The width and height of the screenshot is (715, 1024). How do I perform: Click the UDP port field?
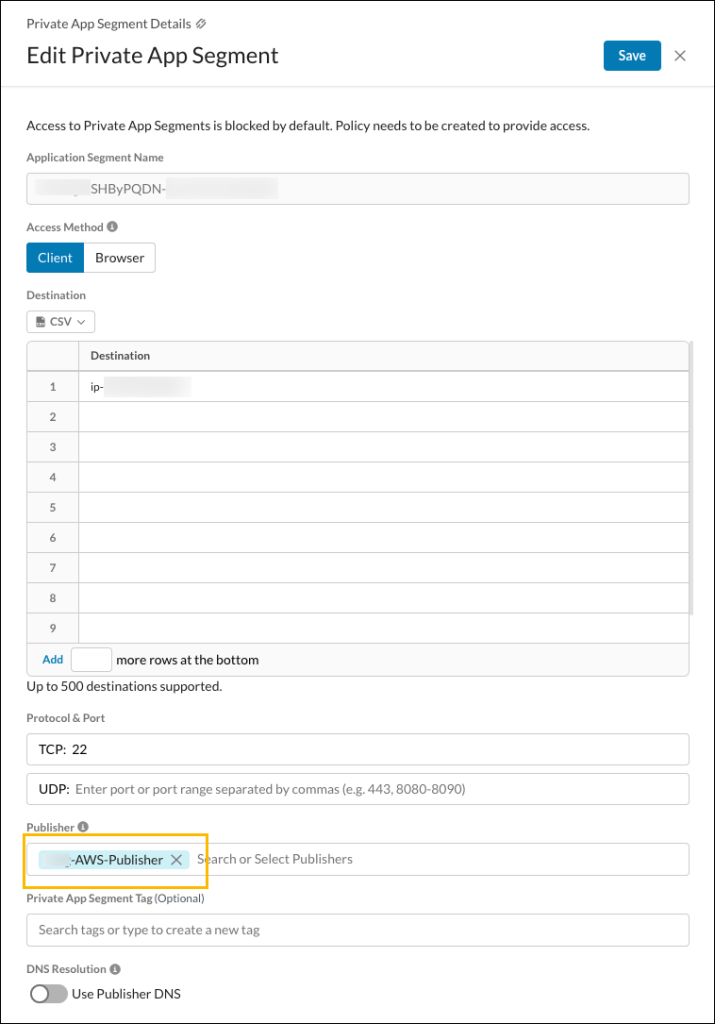point(358,790)
